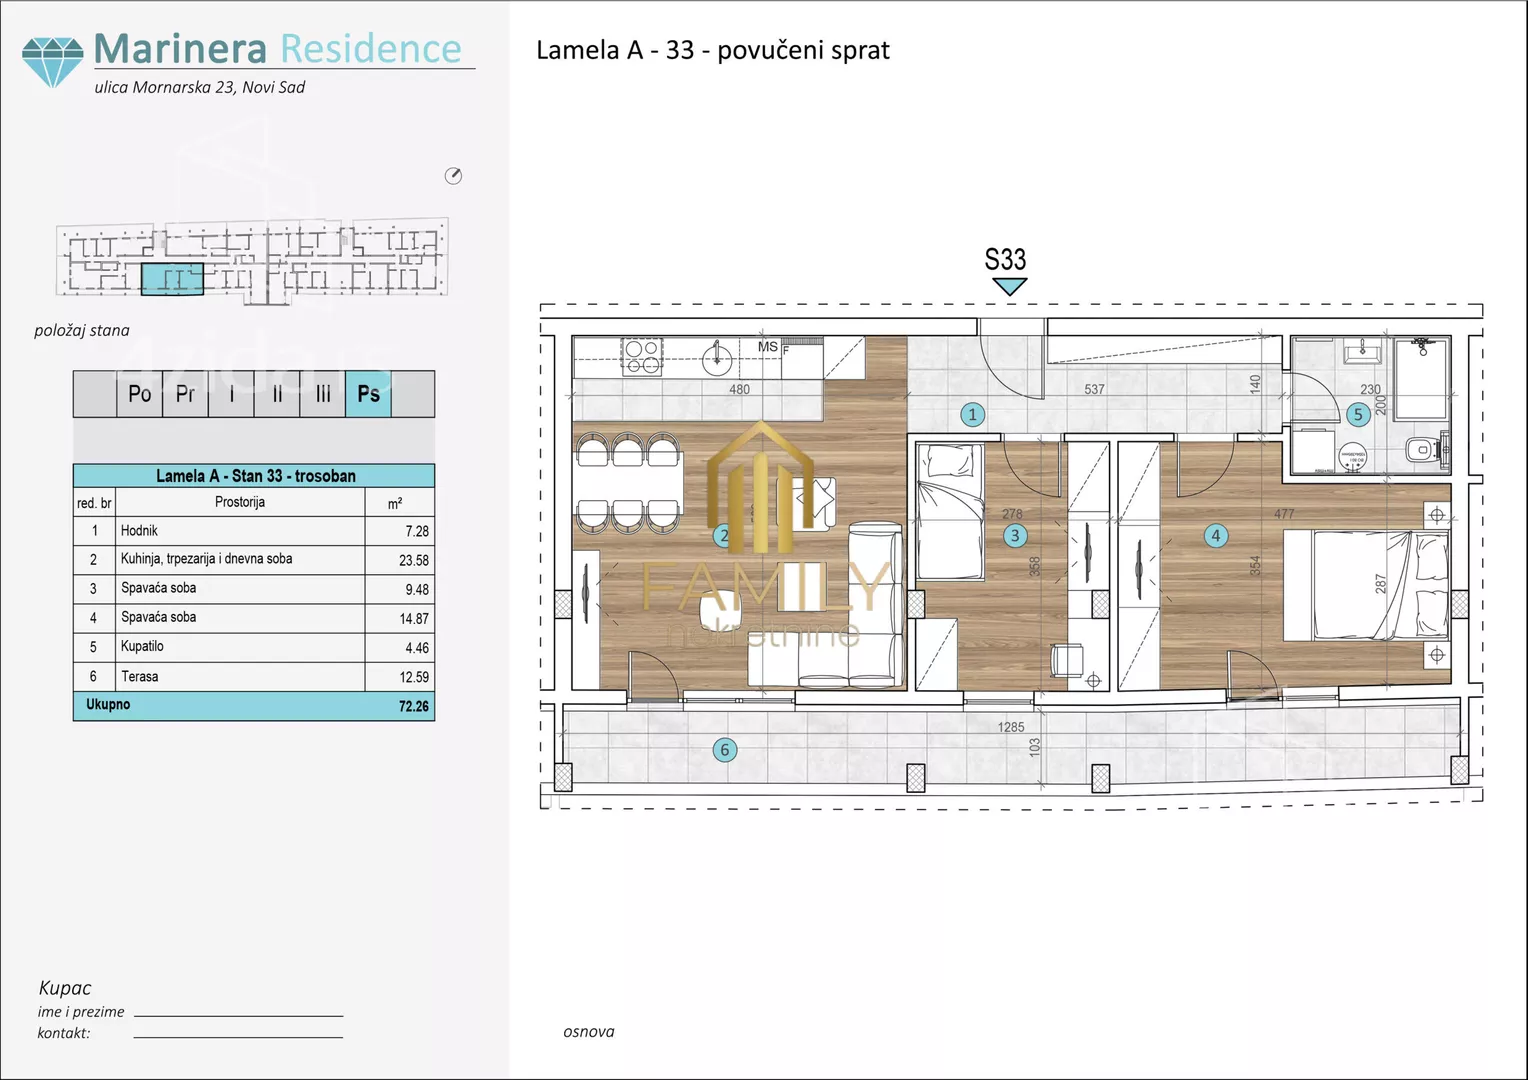The image size is (1528, 1080).
Task: Click the table header 'Lamela A - Stan 33 - trosoban'
Action: click(x=255, y=476)
